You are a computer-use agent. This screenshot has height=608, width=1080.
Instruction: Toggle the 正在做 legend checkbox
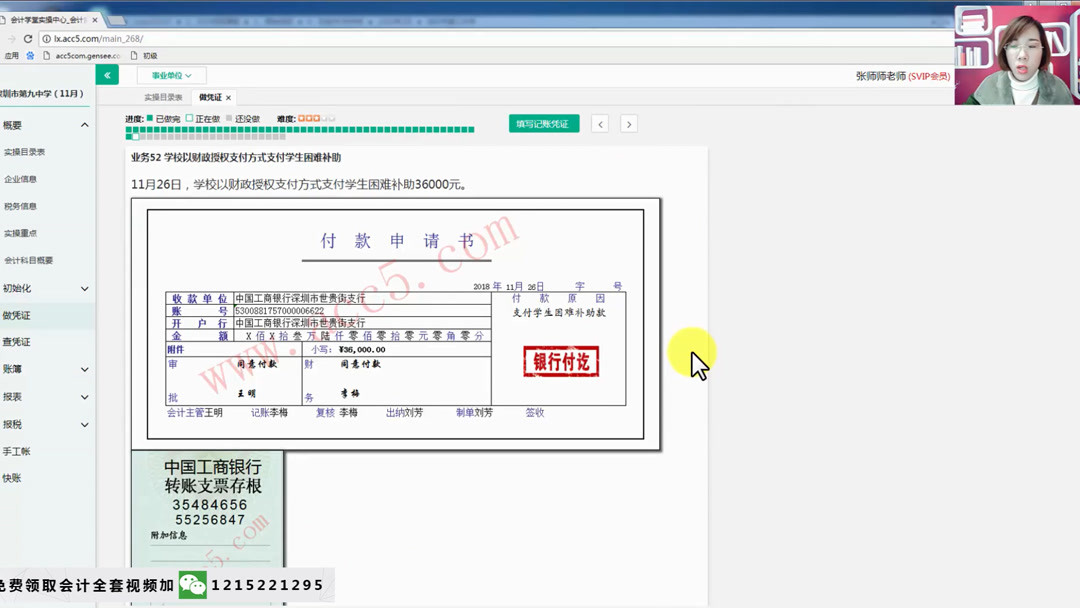[188, 117]
